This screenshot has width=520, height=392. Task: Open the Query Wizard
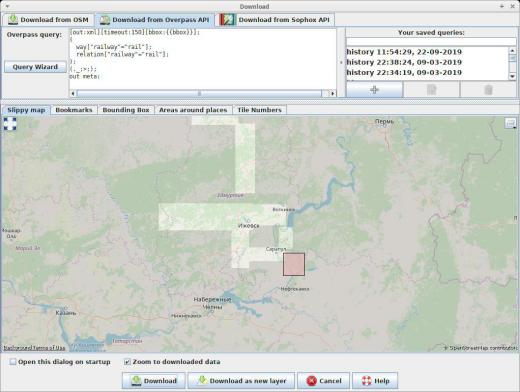(35, 67)
